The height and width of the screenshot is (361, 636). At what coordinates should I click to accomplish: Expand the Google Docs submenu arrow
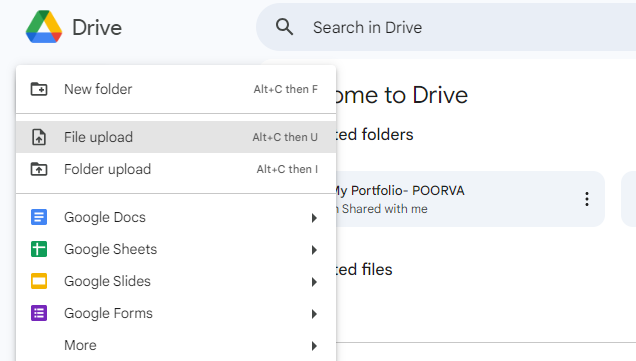point(314,218)
